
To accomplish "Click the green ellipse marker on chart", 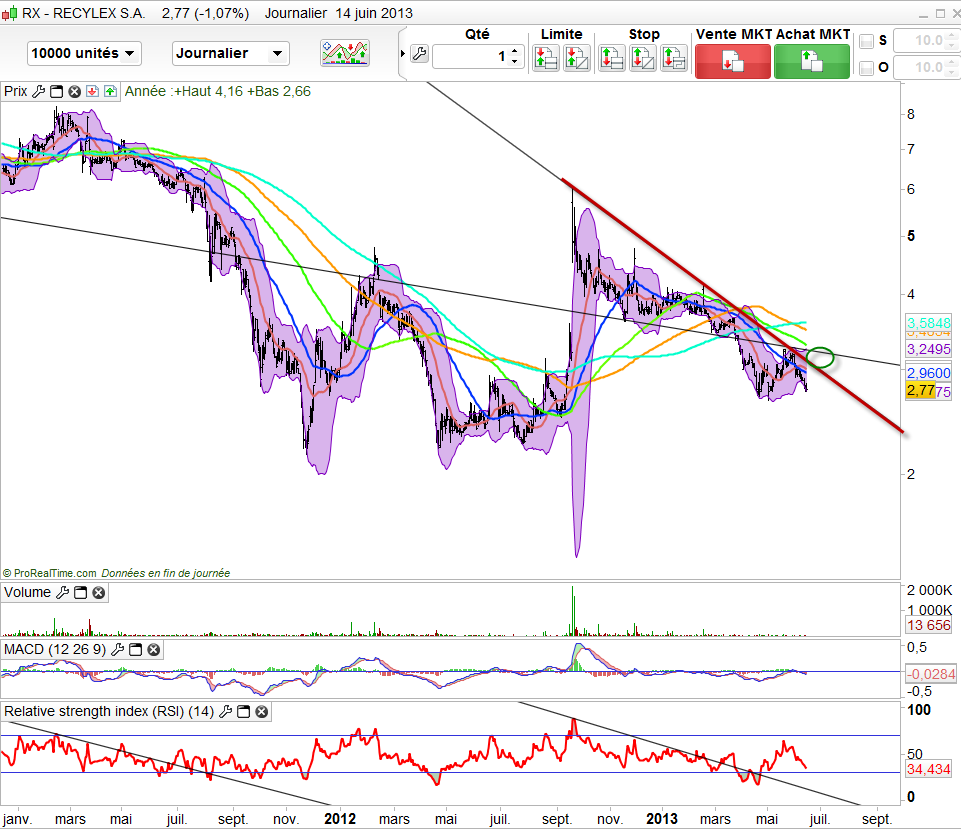I will tap(820, 356).
